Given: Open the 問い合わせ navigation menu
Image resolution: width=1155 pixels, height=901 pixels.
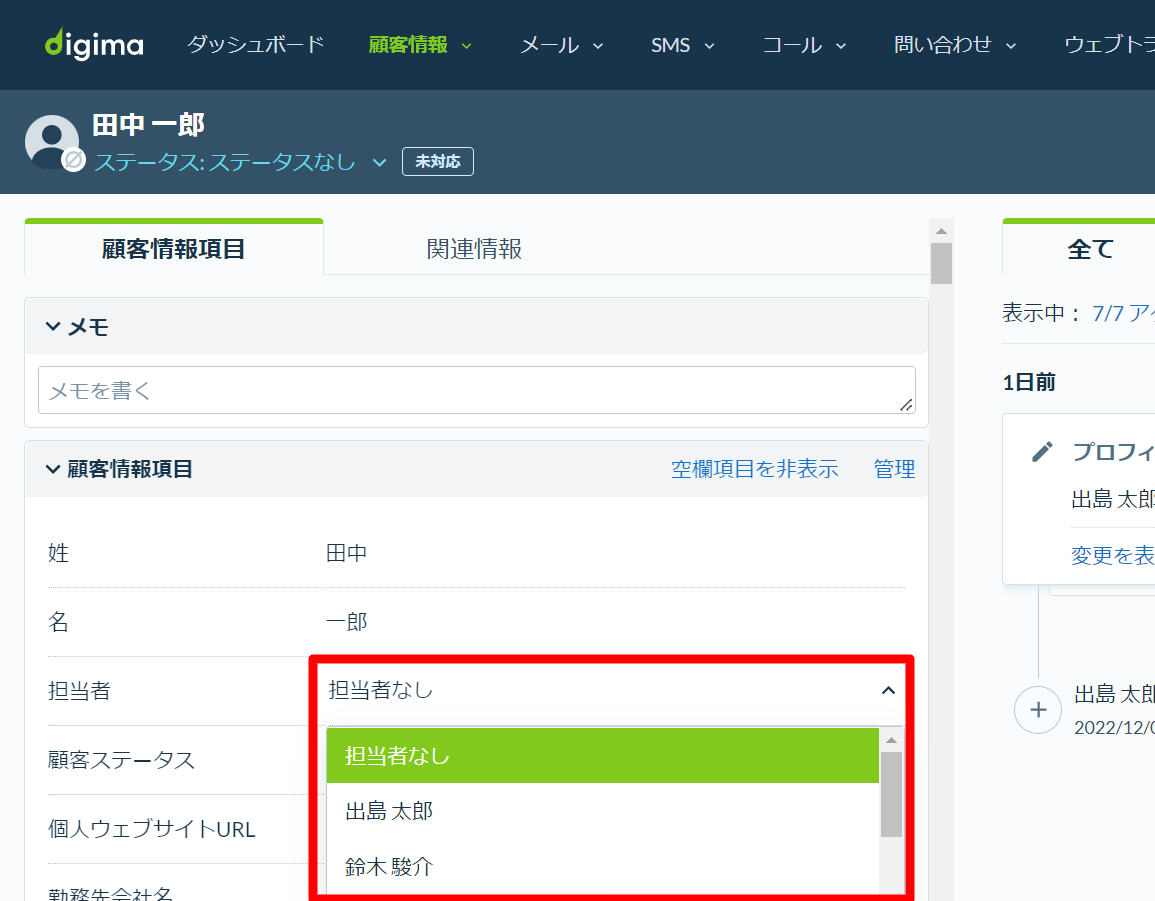Looking at the screenshot, I should coord(955,45).
